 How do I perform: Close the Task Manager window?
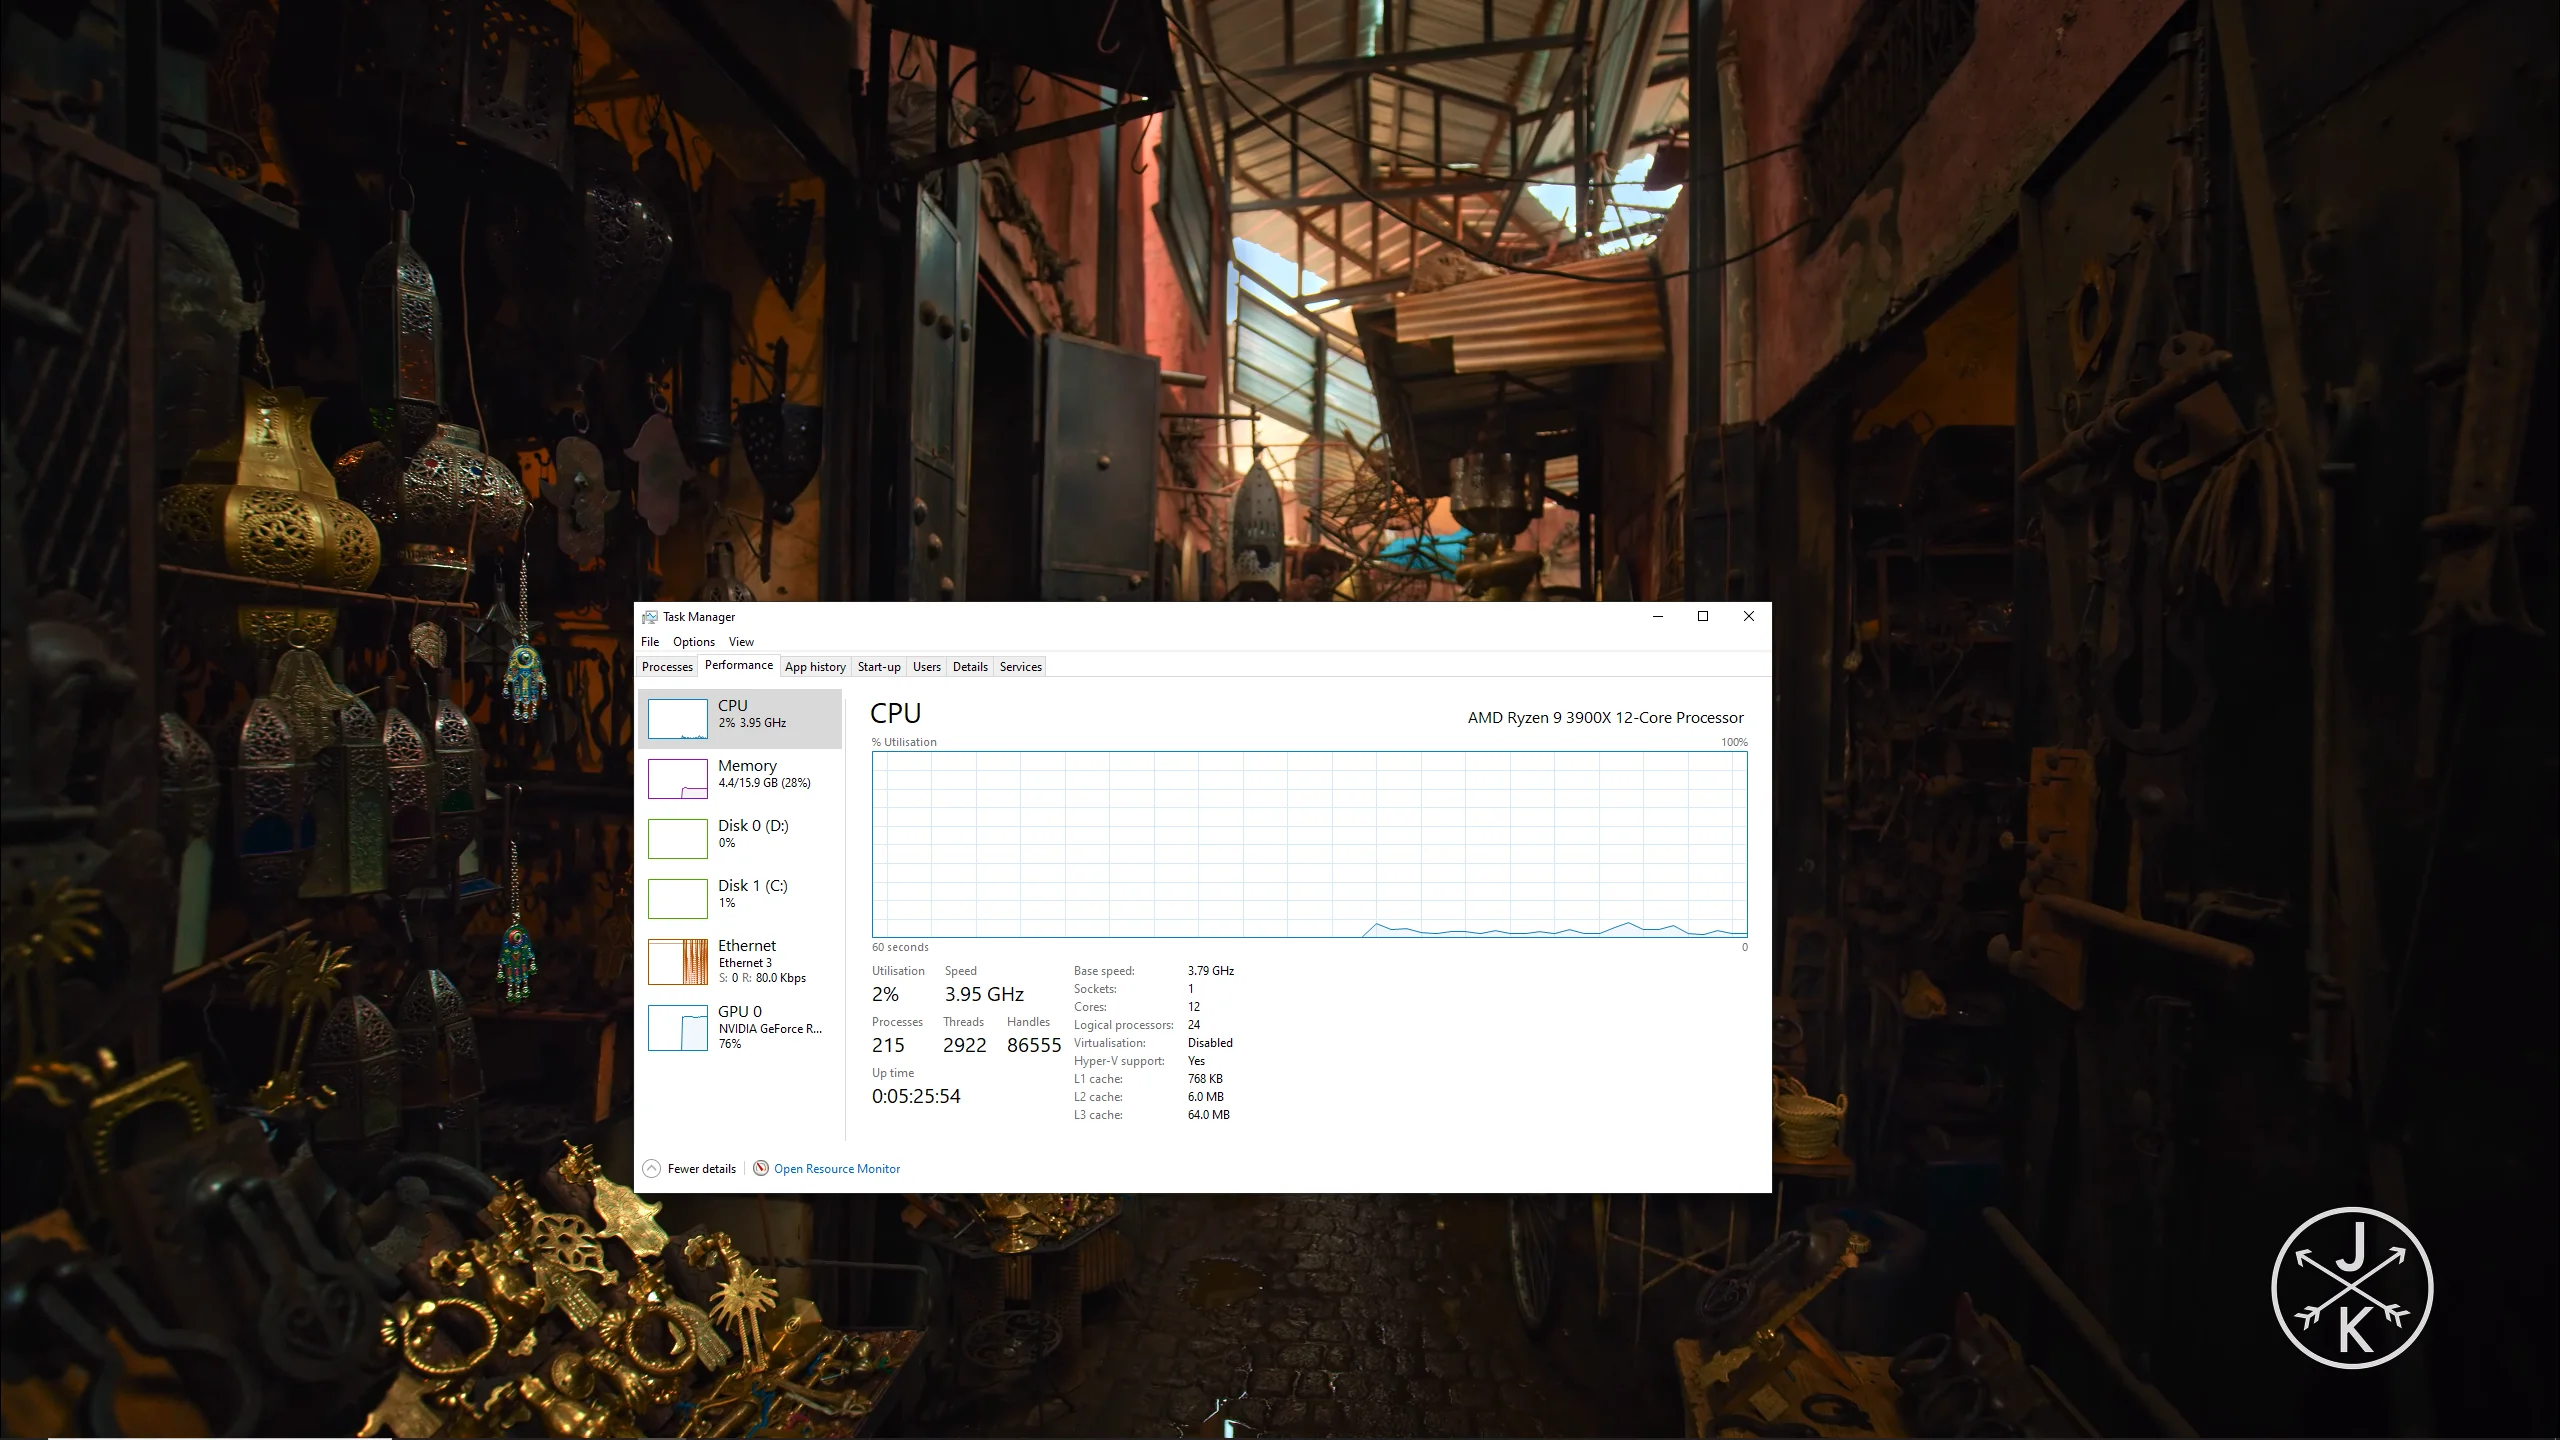click(x=1749, y=617)
